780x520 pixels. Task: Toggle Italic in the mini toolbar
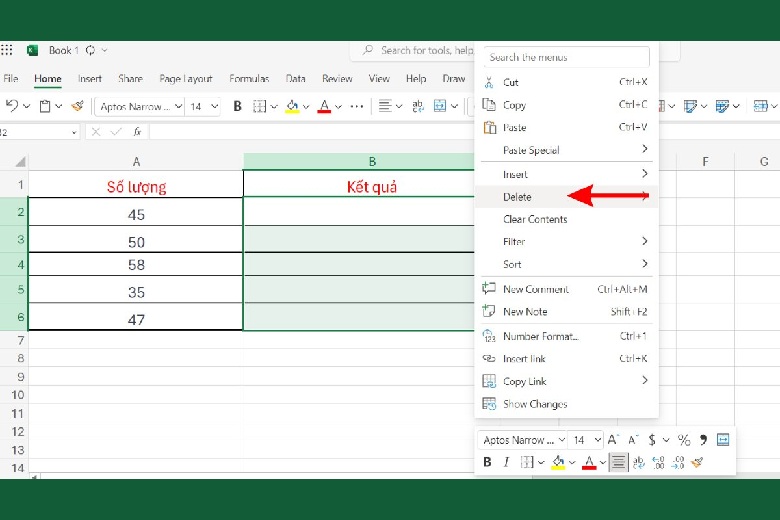pyautogui.click(x=506, y=462)
